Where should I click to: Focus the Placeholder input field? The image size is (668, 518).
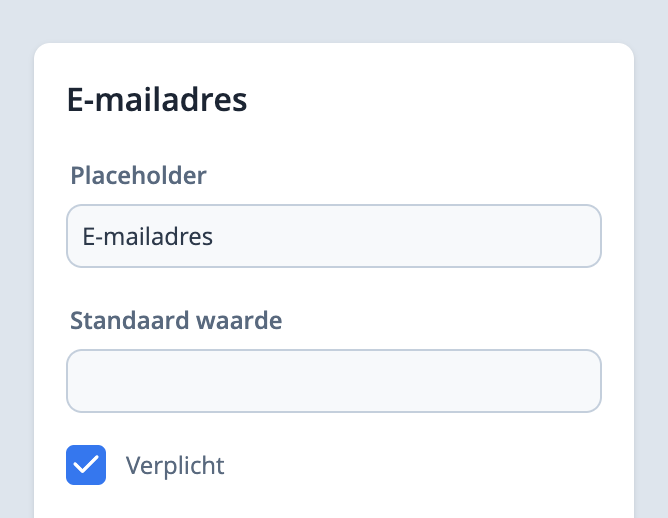click(x=333, y=236)
